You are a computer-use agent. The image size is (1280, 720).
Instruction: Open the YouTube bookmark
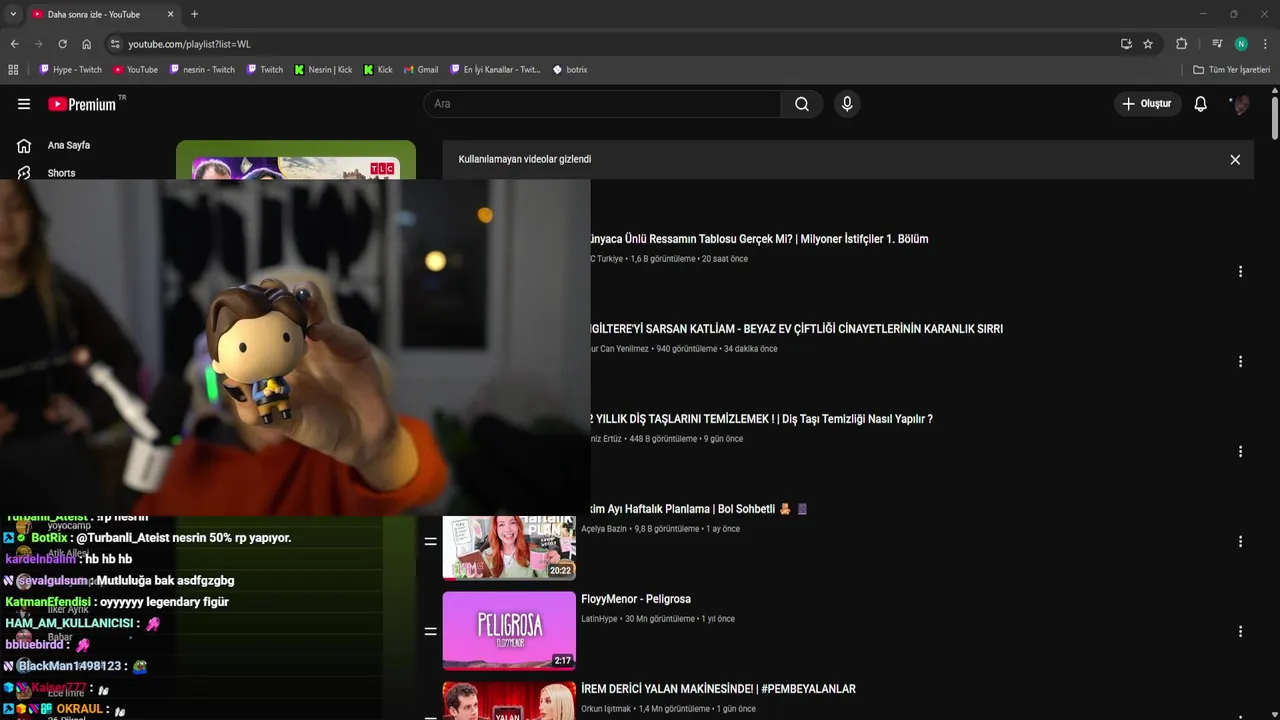135,70
